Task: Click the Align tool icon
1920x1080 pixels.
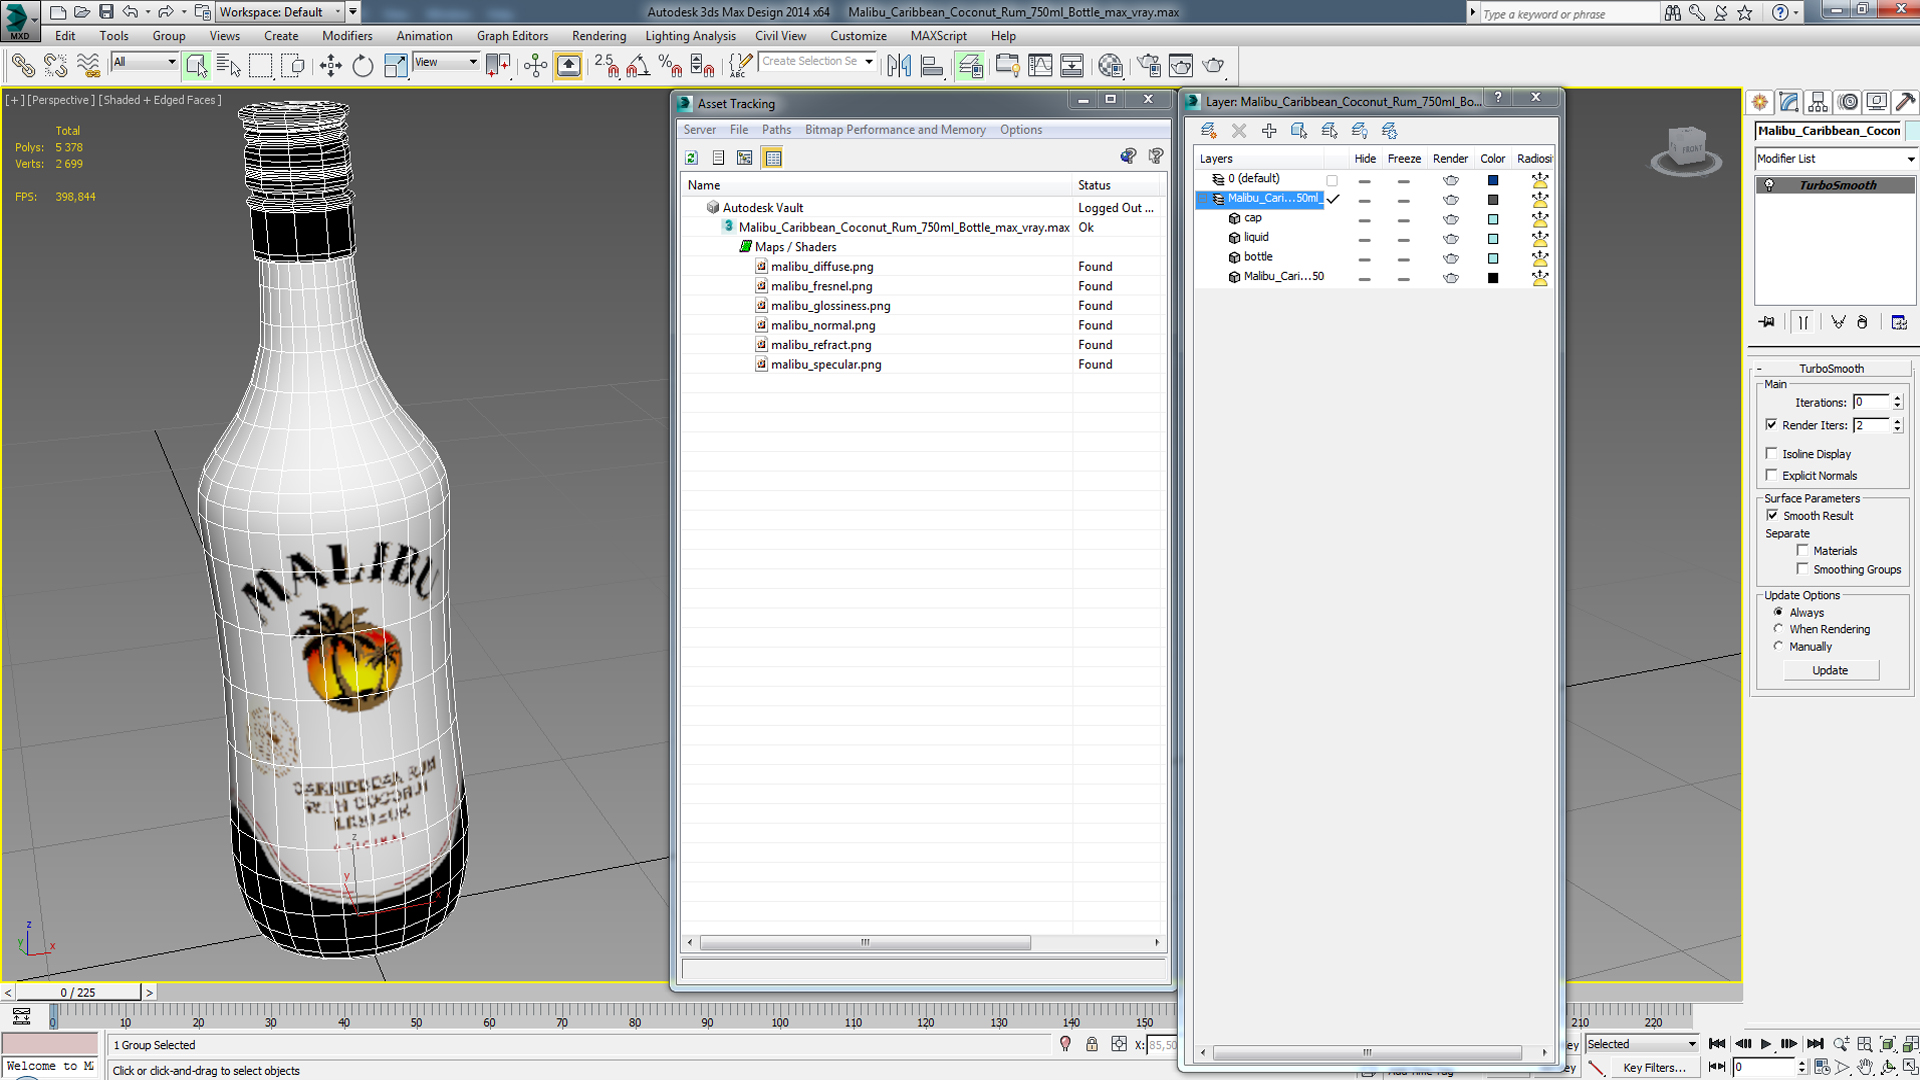Action: point(932,66)
